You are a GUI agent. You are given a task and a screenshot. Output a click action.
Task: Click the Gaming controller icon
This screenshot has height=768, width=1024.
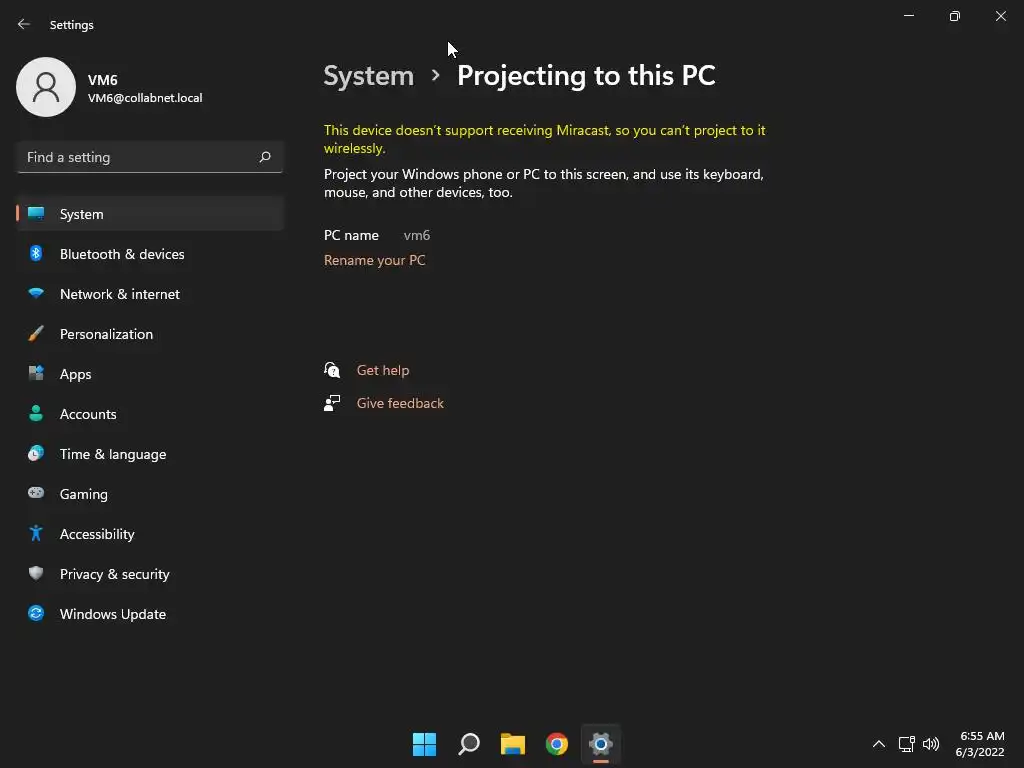pyautogui.click(x=36, y=494)
